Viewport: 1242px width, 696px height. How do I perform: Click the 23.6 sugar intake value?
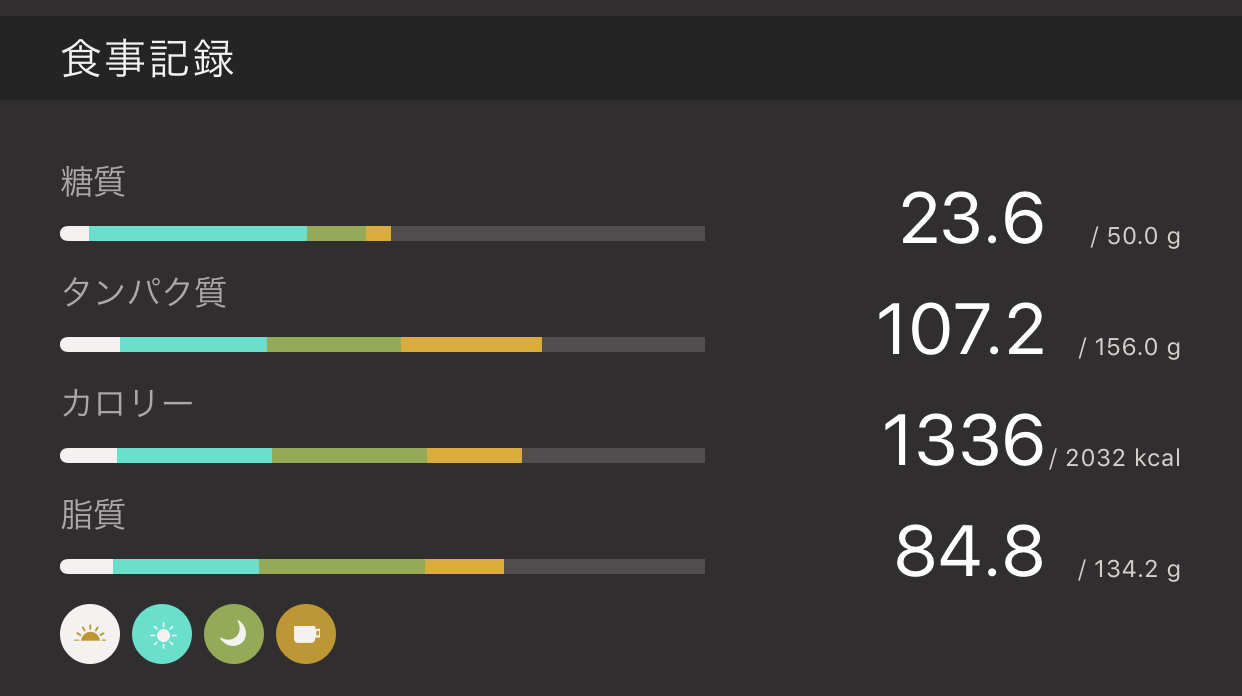(972, 219)
